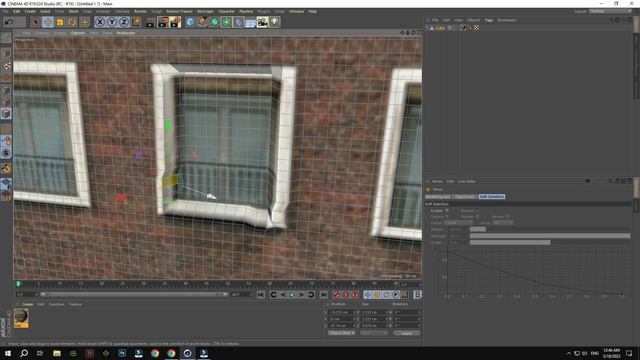Open the Layout dropdown
The height and width of the screenshot is (360, 640).
tap(611, 11)
